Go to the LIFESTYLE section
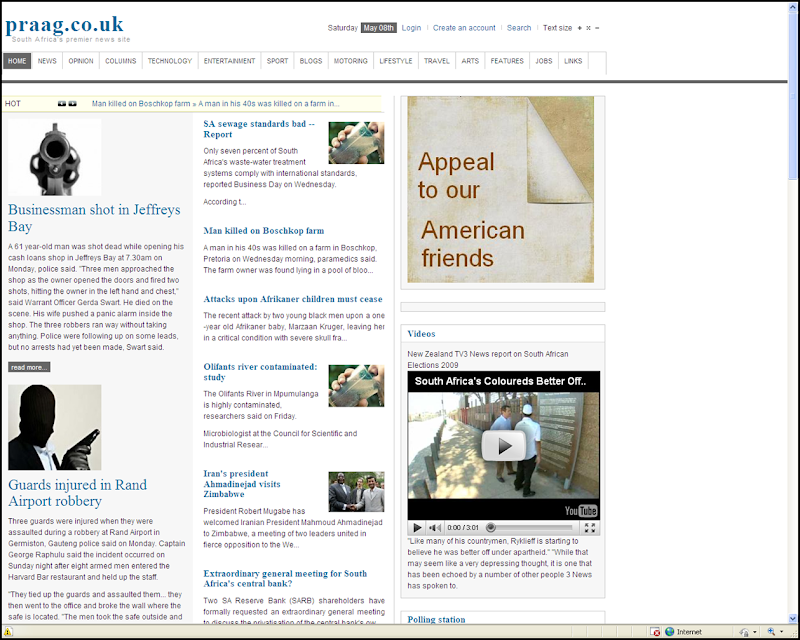800x640 pixels. point(395,61)
